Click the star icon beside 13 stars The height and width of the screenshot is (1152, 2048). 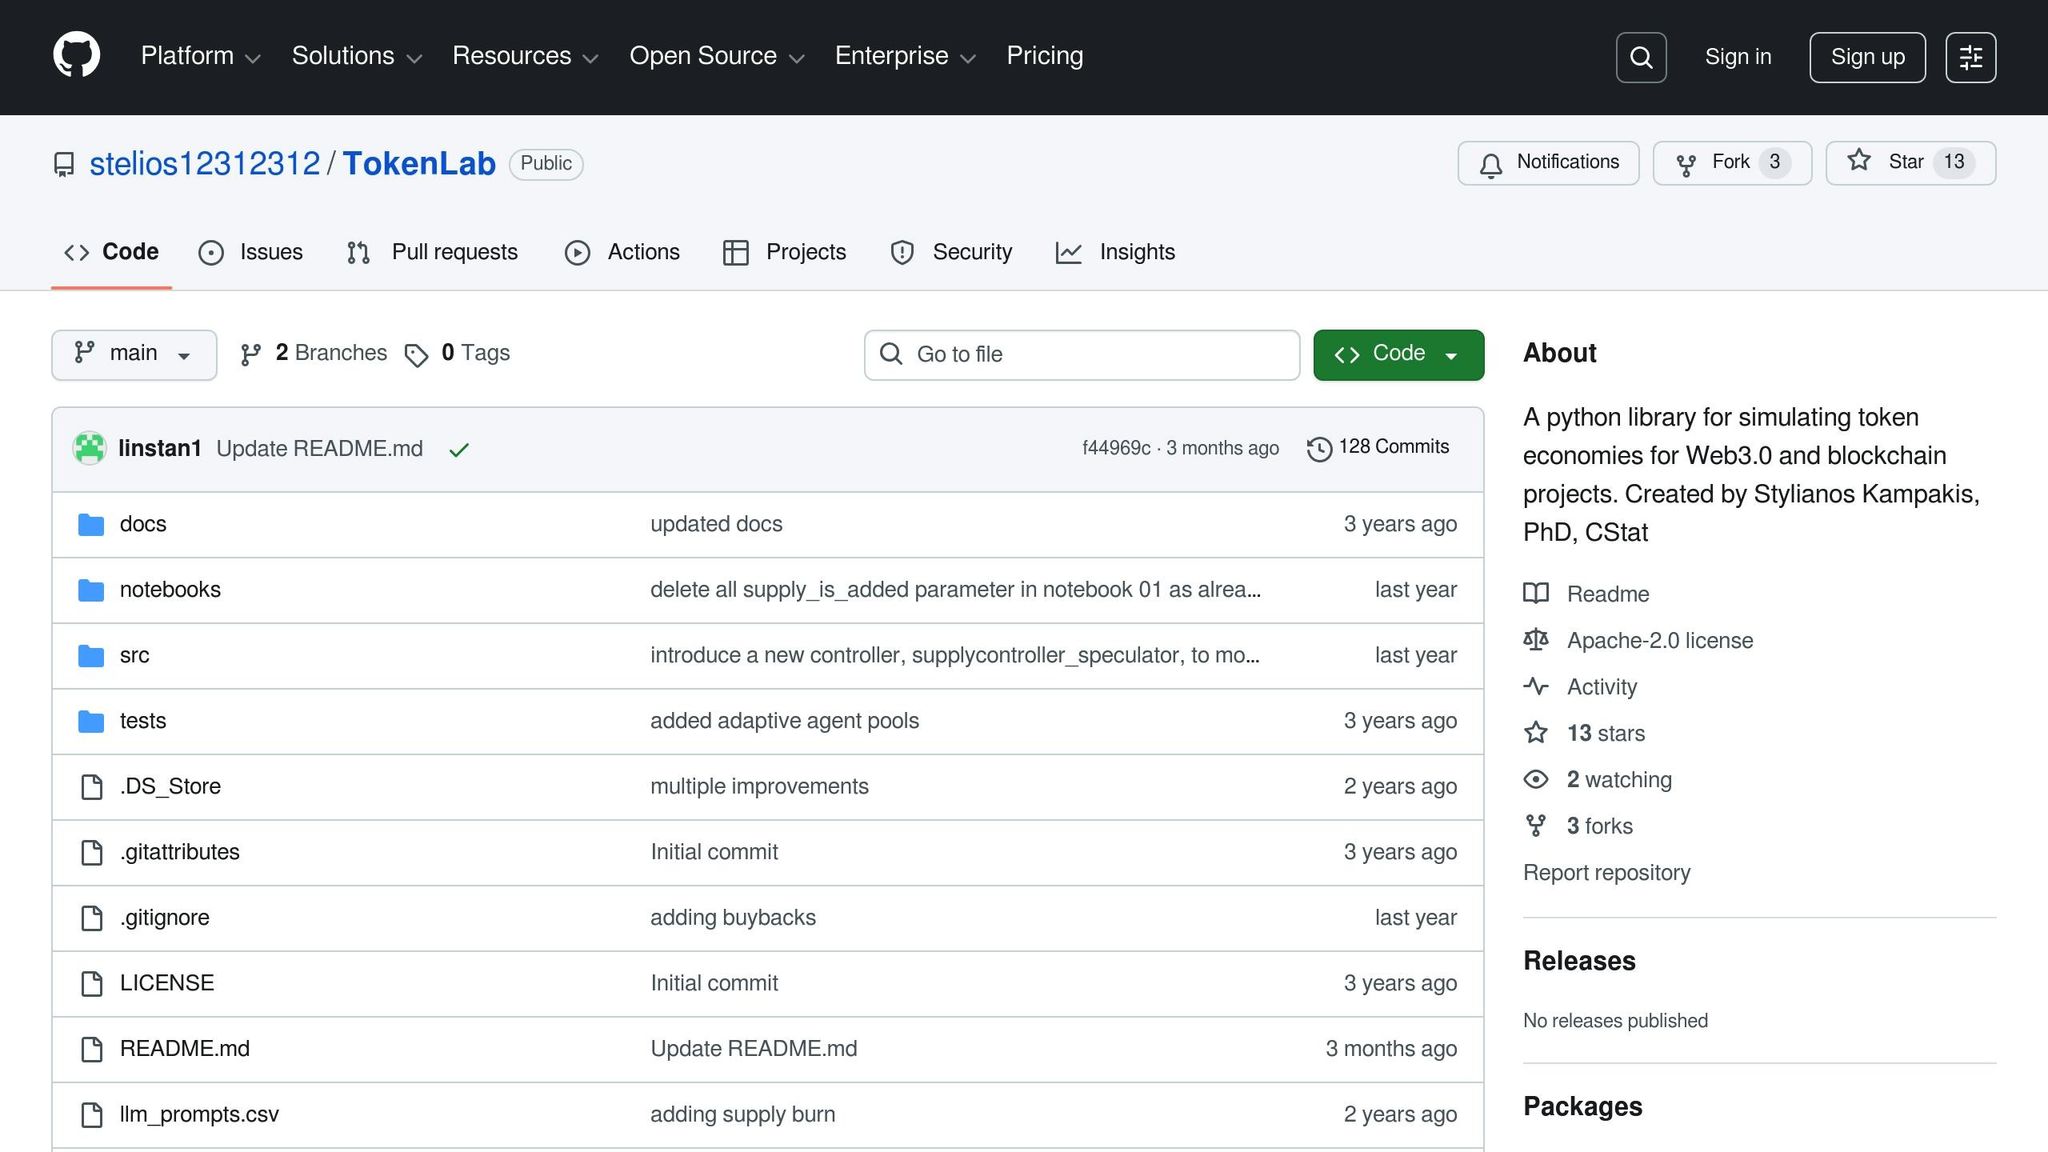[x=1536, y=733]
